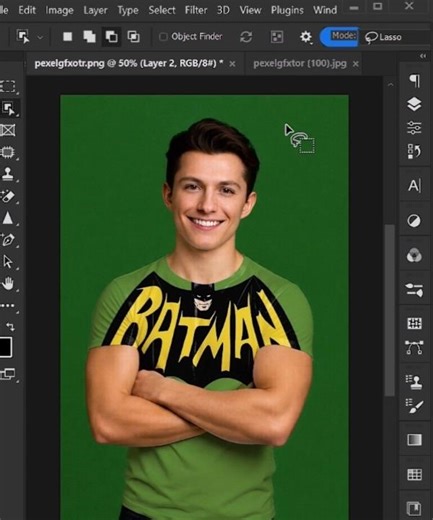This screenshot has width=433, height=520.
Task: Open the Brush Settings panel
Action: click(414, 290)
